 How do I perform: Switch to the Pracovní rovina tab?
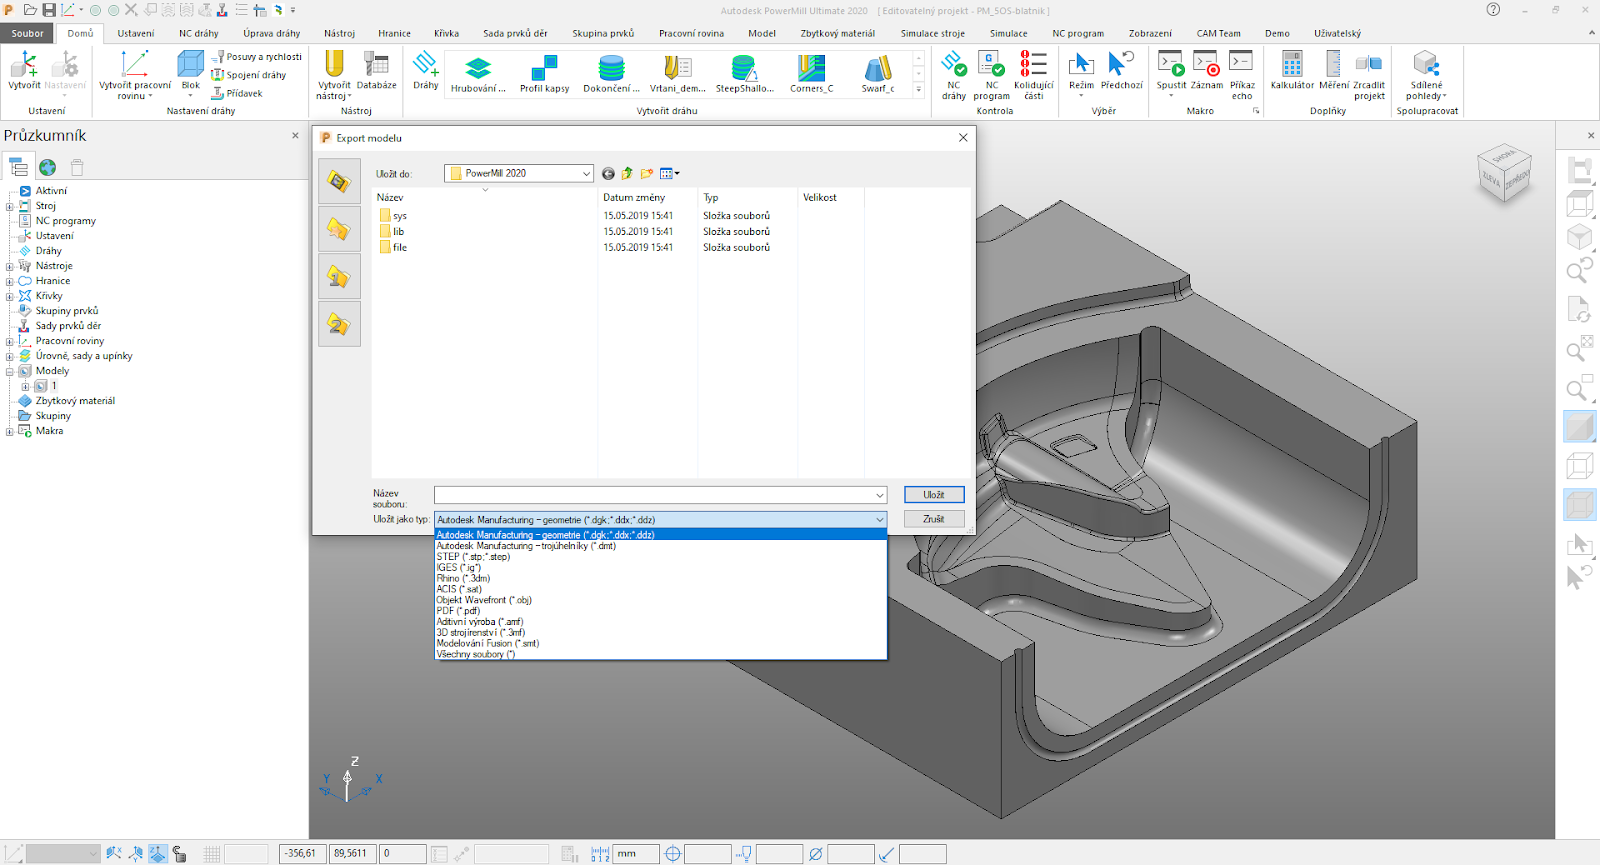click(x=691, y=33)
